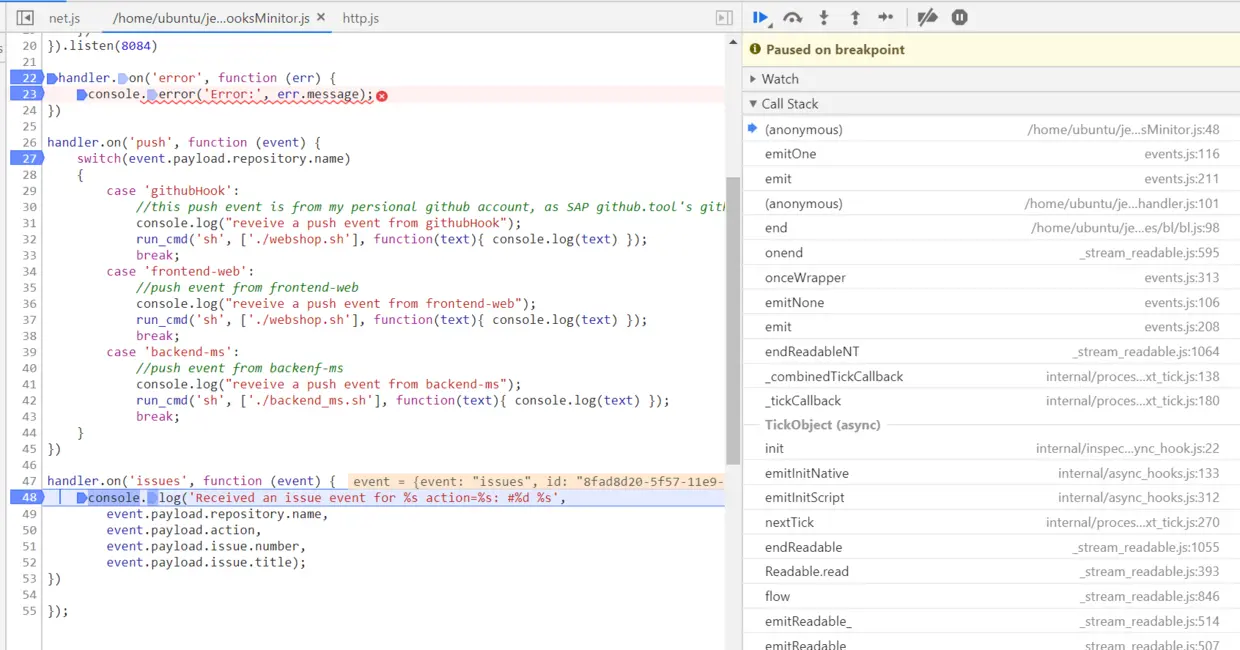Toggle pause on exceptions

960,17
